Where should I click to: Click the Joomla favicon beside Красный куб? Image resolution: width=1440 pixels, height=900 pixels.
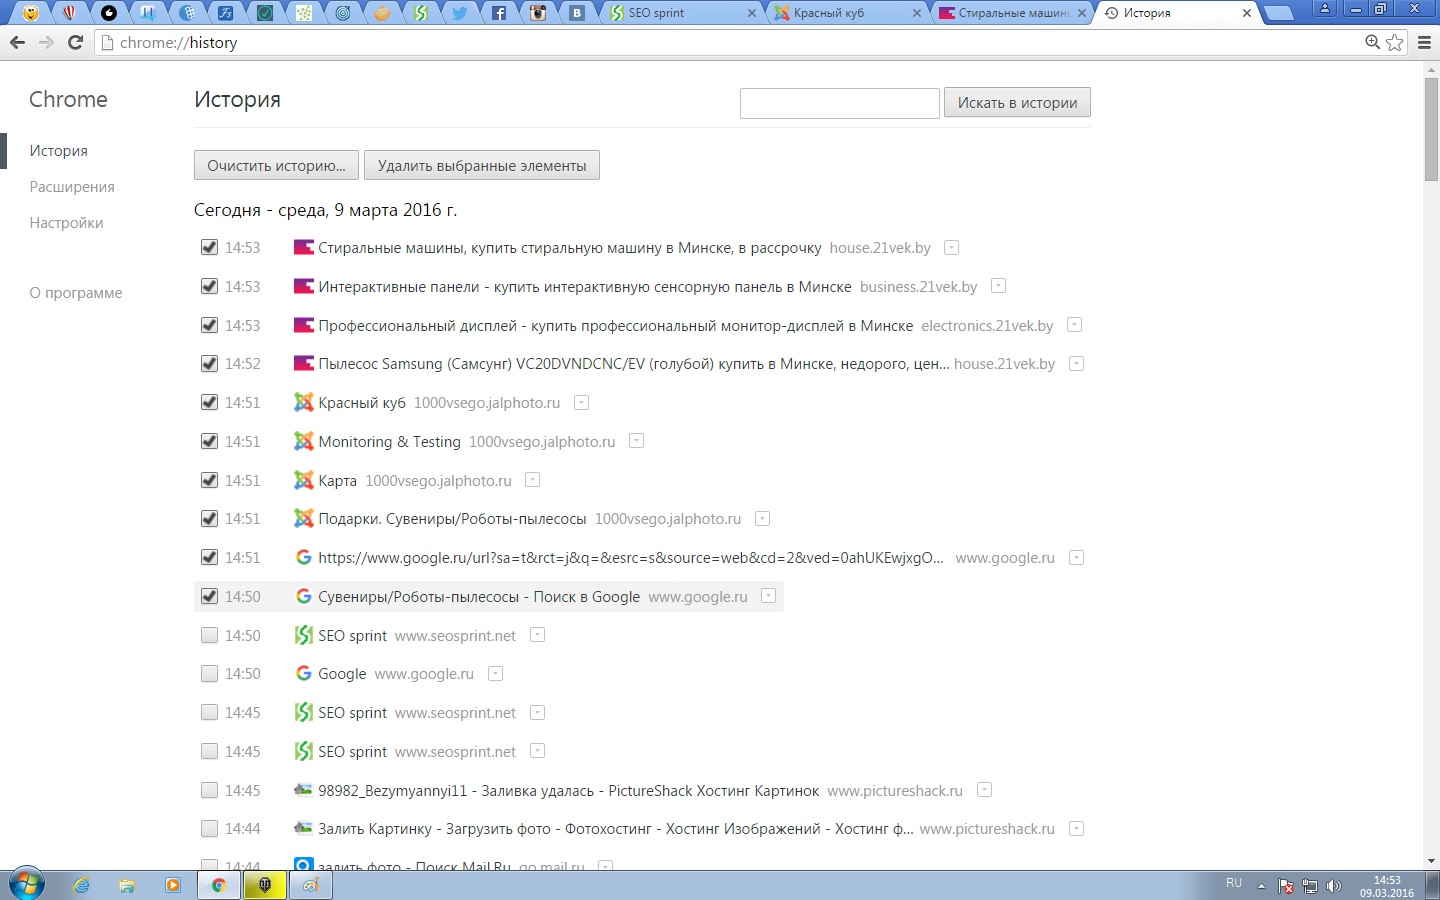[x=303, y=402]
